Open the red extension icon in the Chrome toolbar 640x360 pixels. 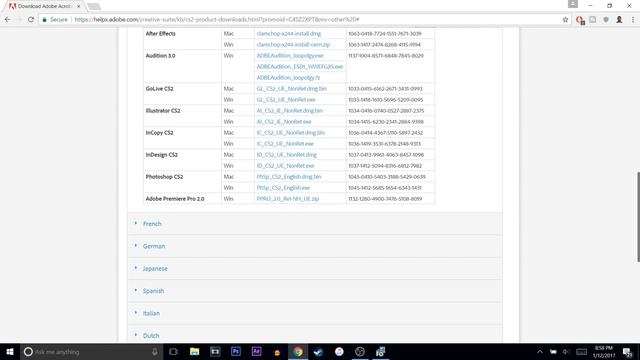point(580,20)
